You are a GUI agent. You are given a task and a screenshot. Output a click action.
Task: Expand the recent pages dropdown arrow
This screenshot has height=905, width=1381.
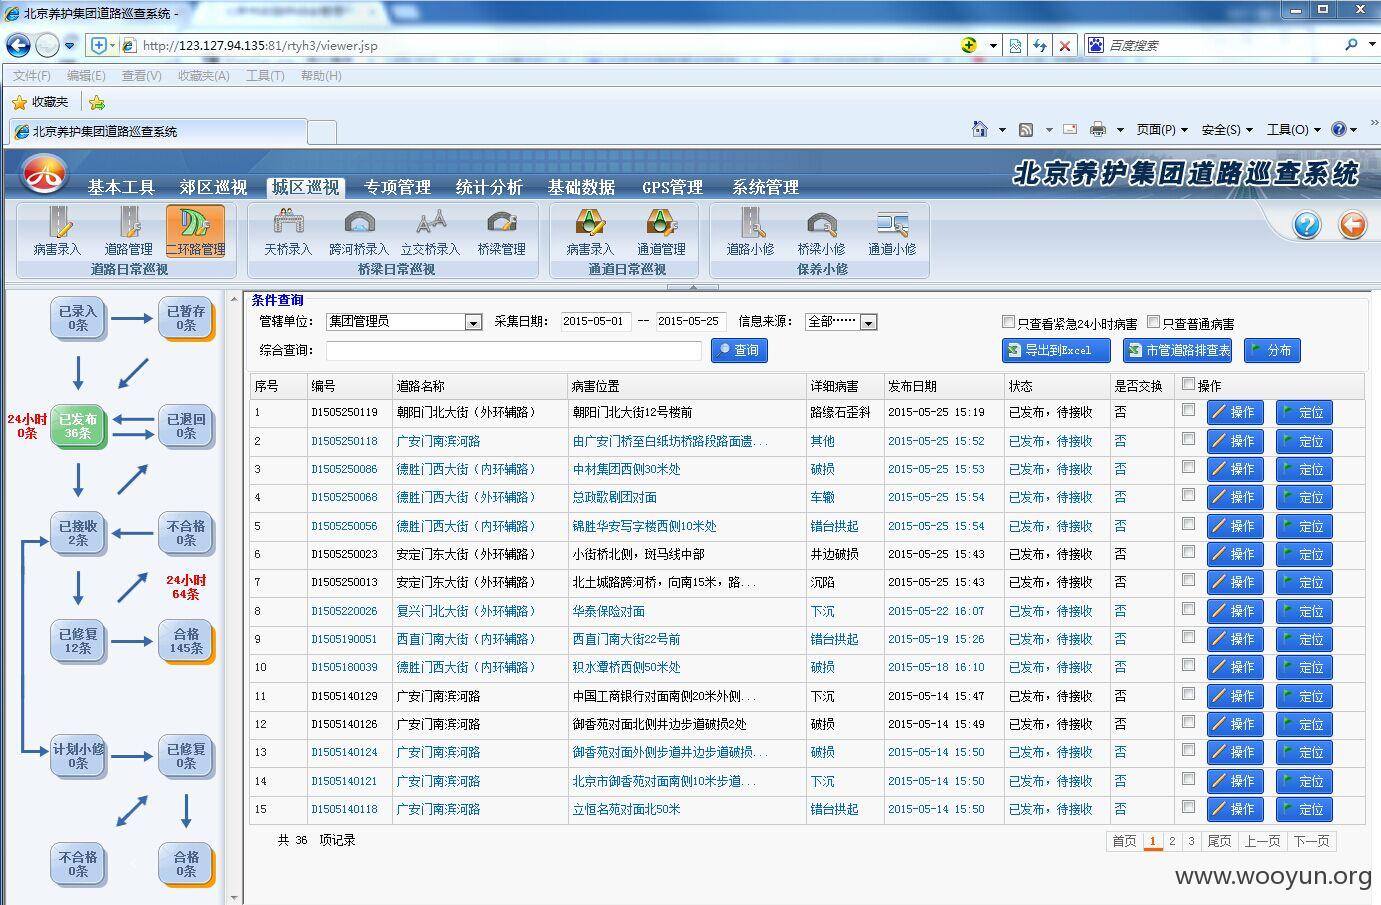pos(69,45)
